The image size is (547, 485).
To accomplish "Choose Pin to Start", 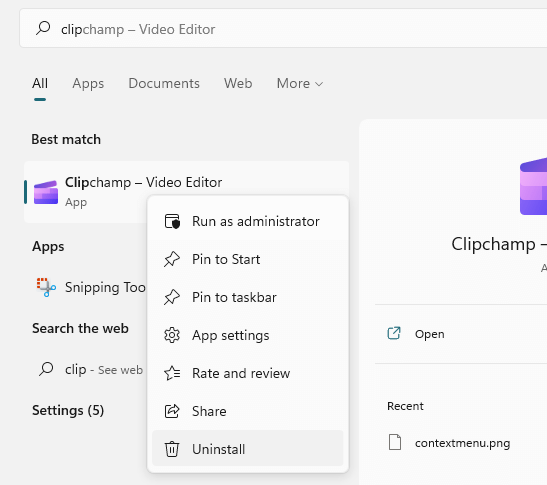I will point(248,259).
